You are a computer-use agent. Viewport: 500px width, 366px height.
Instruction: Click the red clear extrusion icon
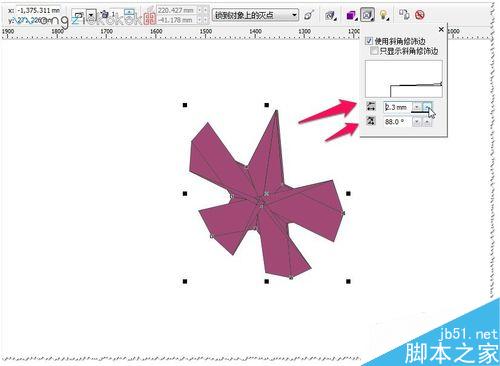tap(420, 15)
